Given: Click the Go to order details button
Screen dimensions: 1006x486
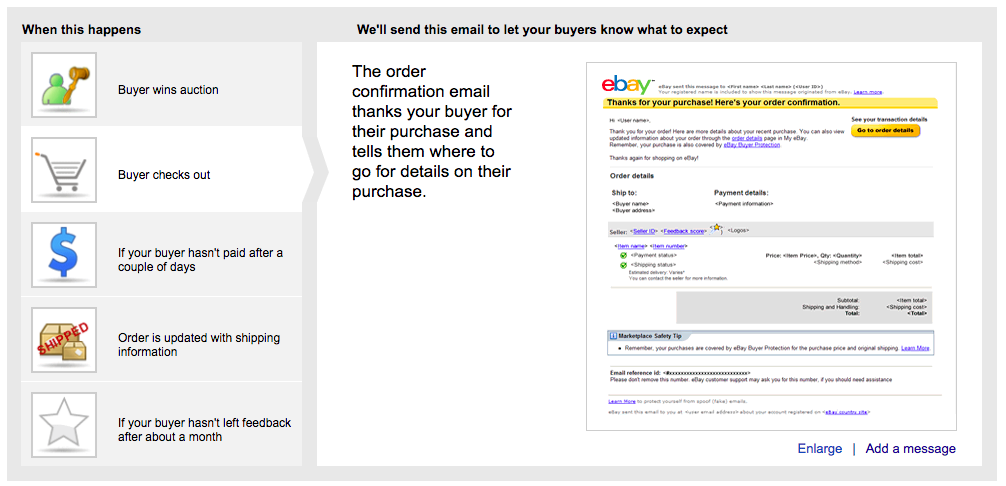Looking at the screenshot, I should (x=885, y=131).
